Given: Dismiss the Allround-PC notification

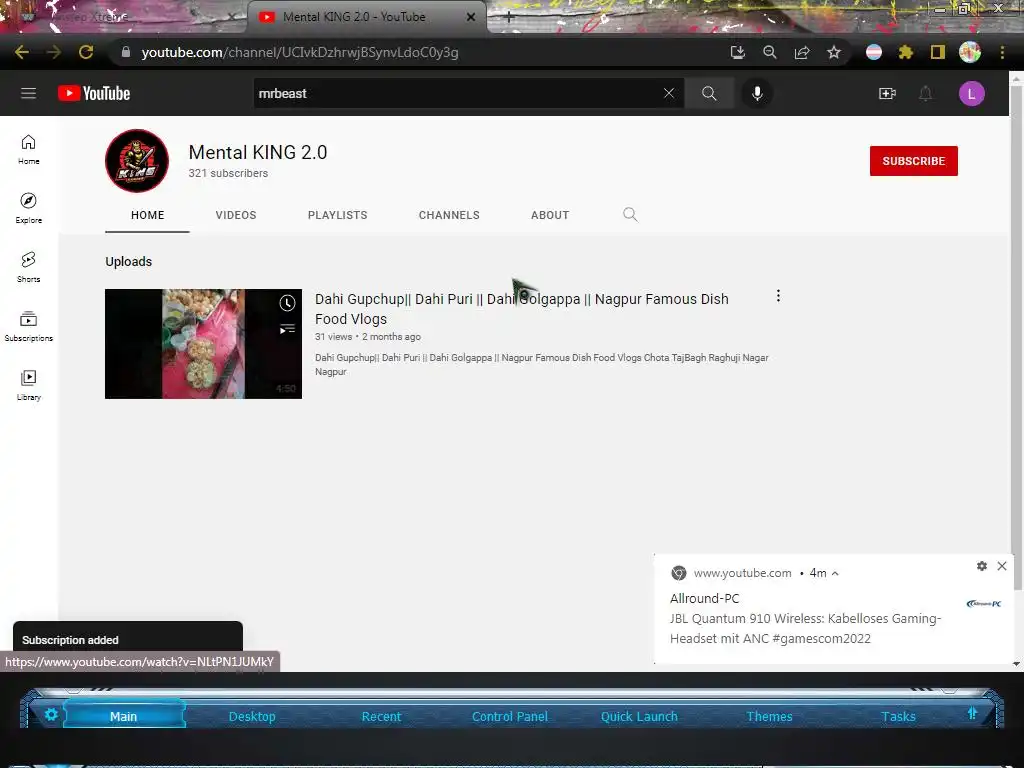Looking at the screenshot, I should point(1002,566).
